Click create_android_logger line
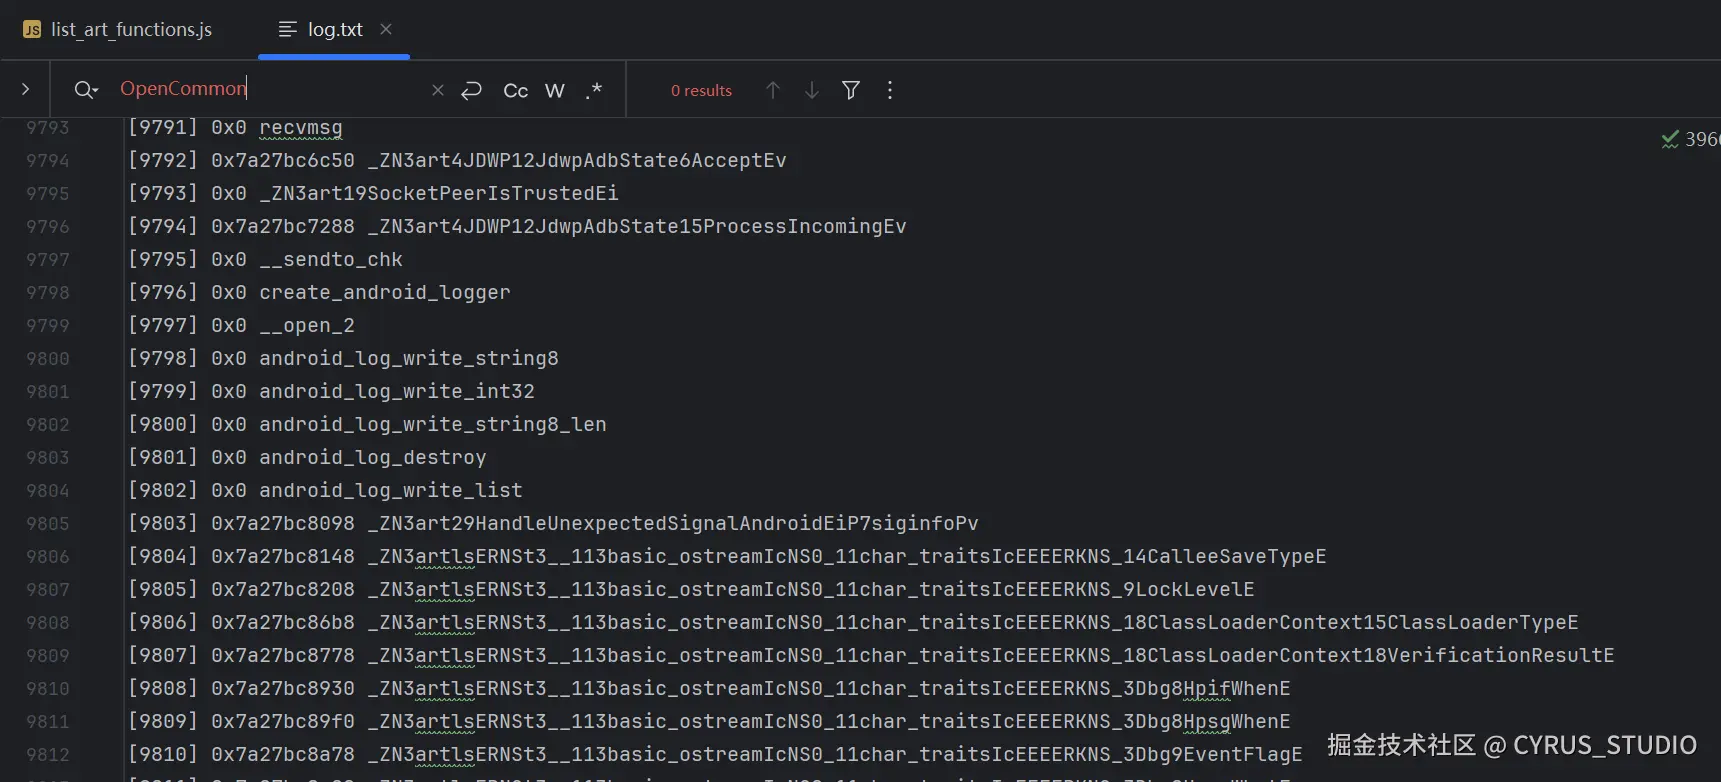Image resolution: width=1721 pixels, height=782 pixels. (x=319, y=292)
